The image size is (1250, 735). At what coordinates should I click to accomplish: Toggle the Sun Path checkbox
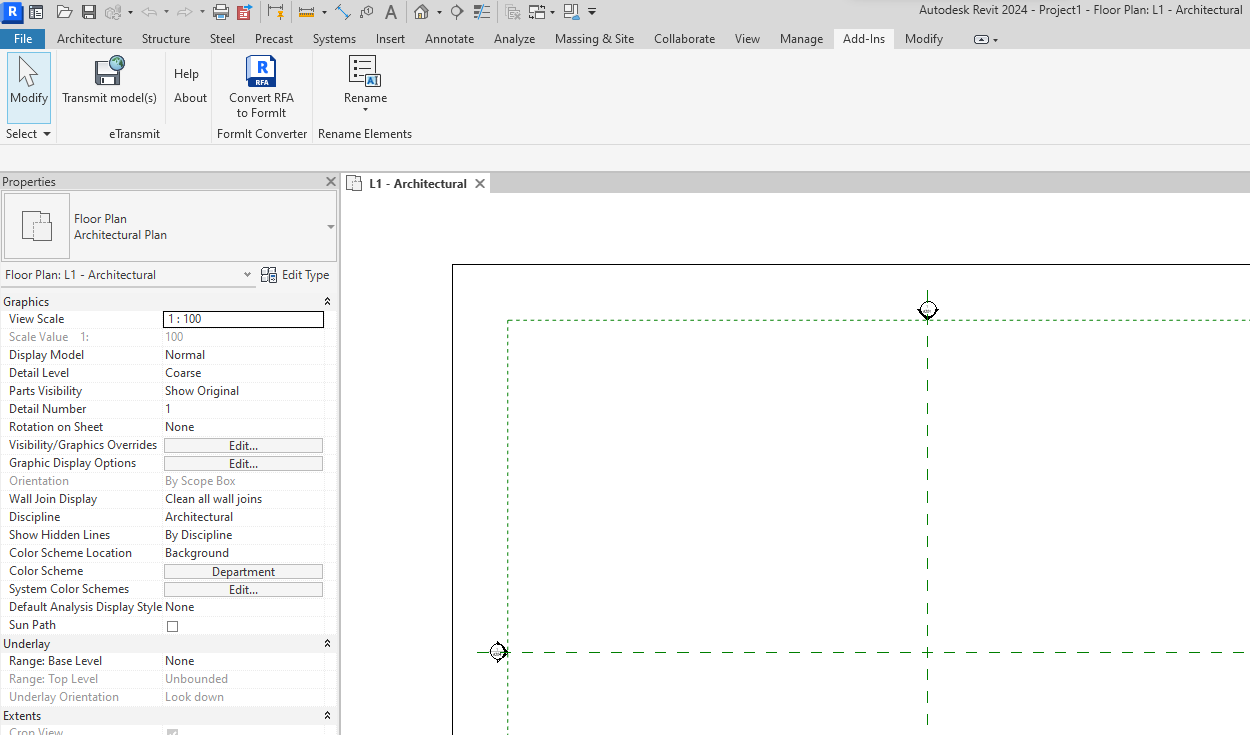tap(172, 626)
